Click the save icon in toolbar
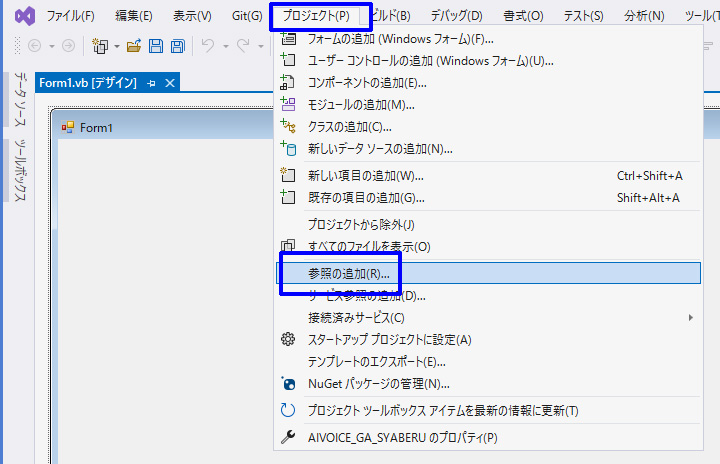The width and height of the screenshot is (720, 464). (x=156, y=46)
